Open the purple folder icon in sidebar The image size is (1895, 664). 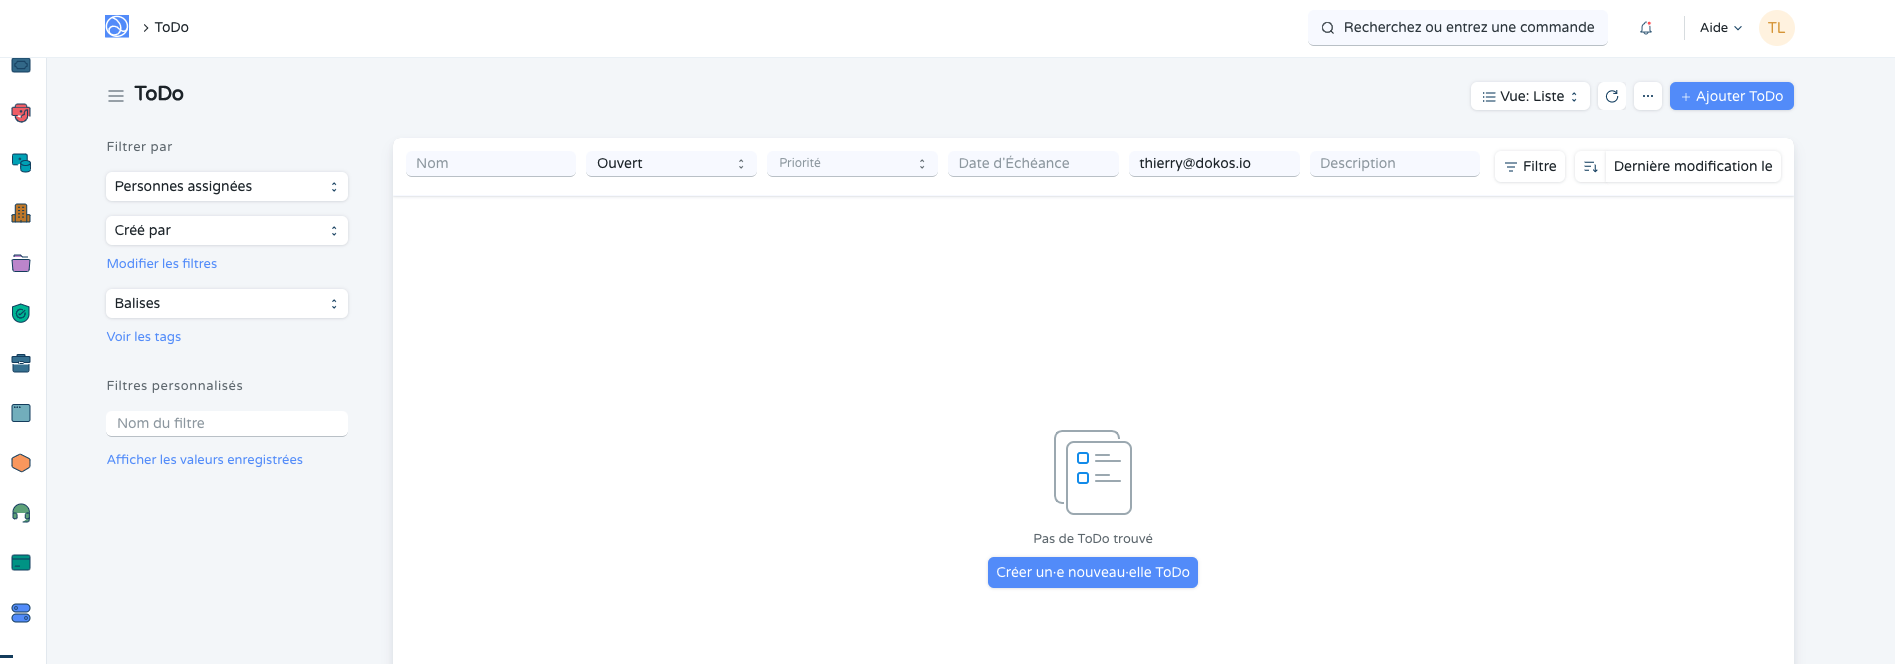coord(21,263)
